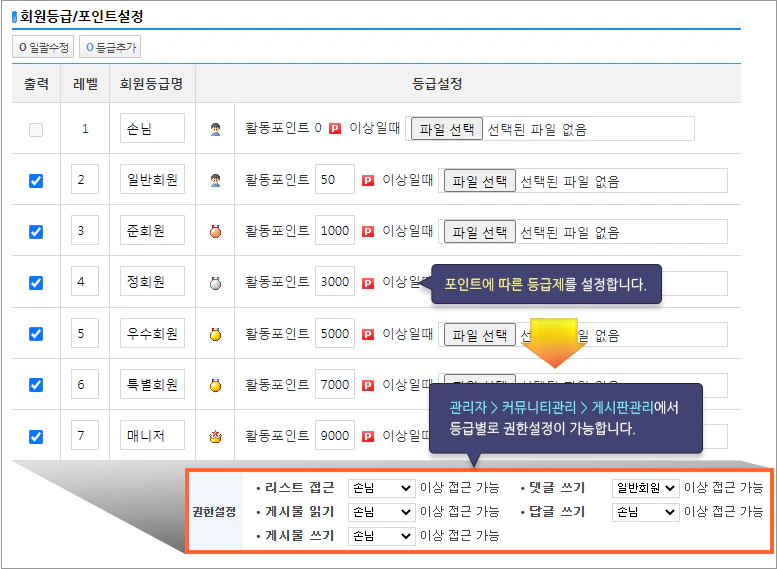The width and height of the screenshot is (777, 569).
Task: Click the activity point field showing 3000
Action: pos(335,281)
